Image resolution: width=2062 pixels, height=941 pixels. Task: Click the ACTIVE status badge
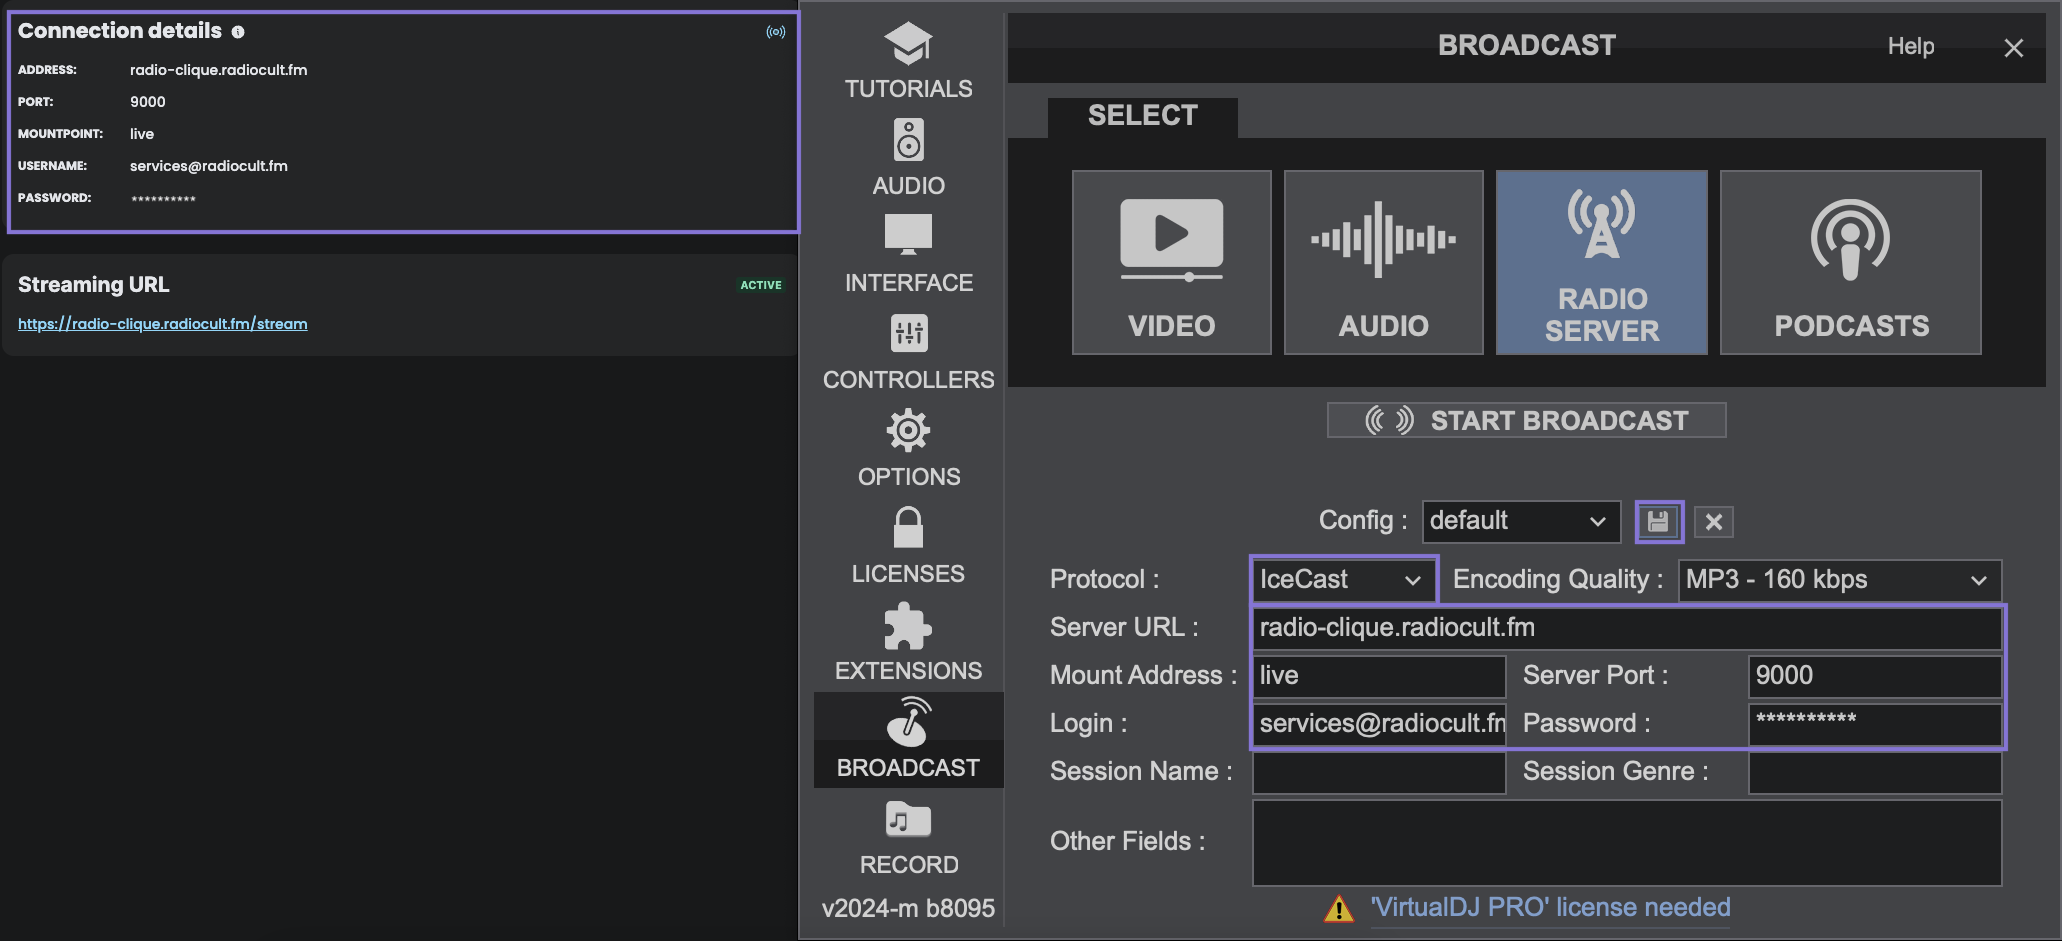pos(761,285)
